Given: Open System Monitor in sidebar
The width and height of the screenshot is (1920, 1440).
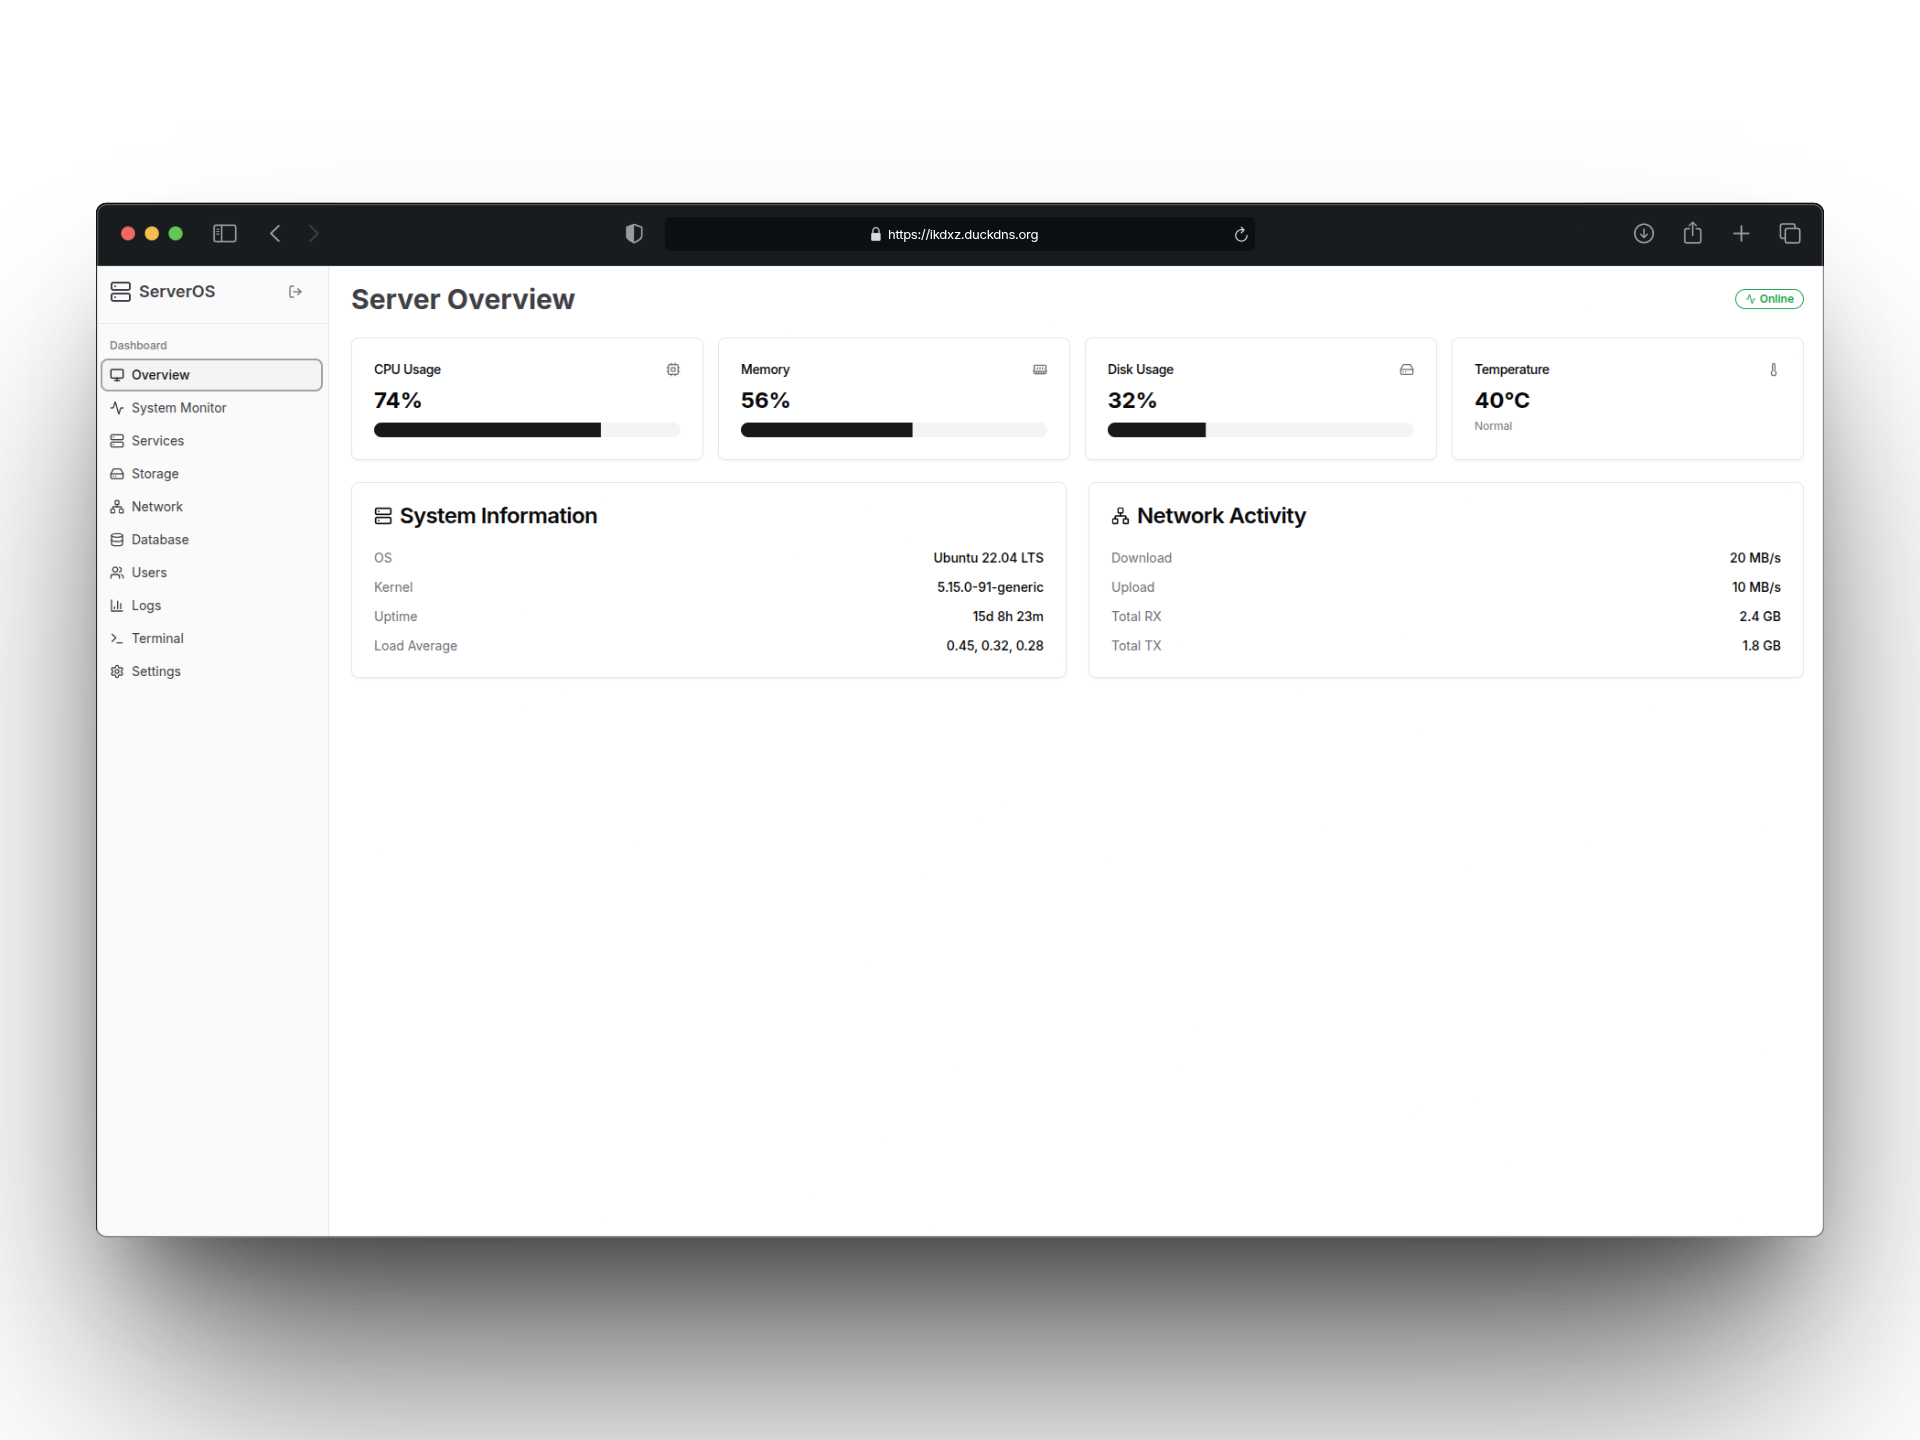Looking at the screenshot, I should (x=178, y=408).
